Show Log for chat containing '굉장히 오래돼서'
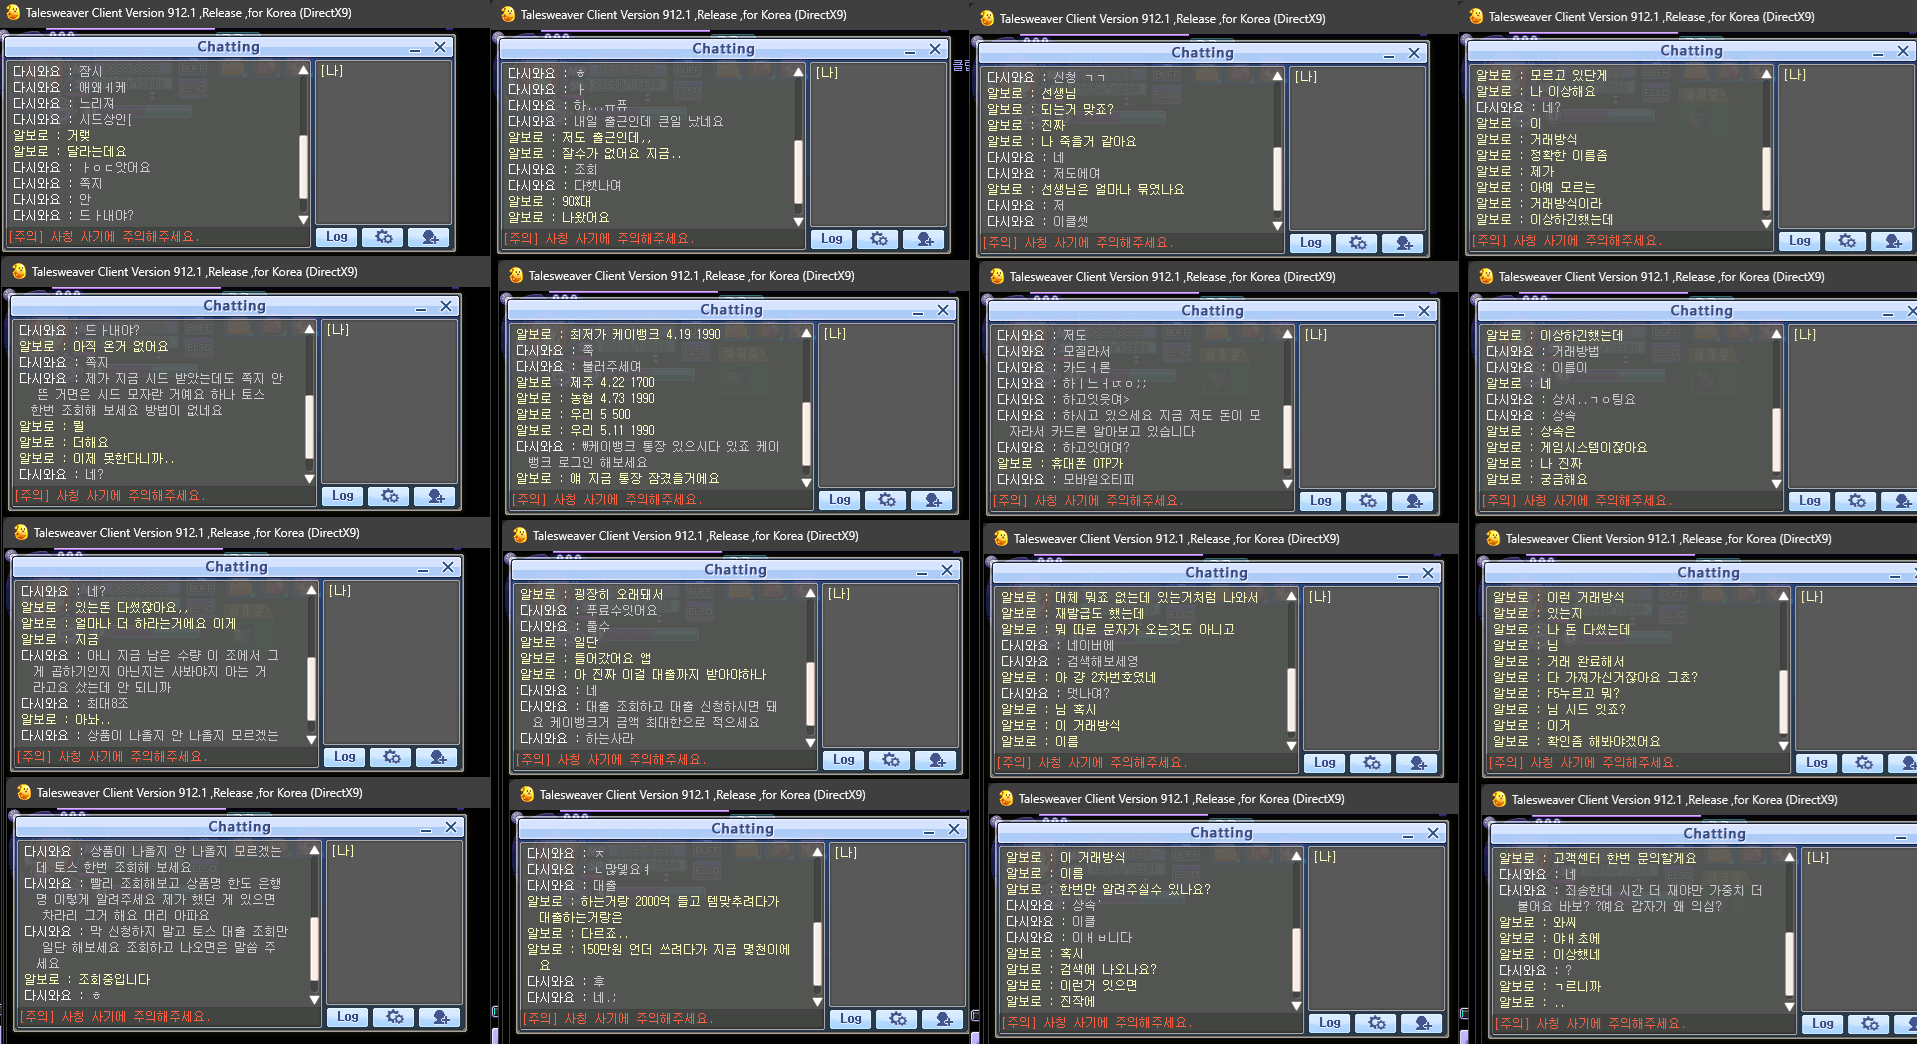This screenshot has height=1044, width=1917. (x=844, y=760)
